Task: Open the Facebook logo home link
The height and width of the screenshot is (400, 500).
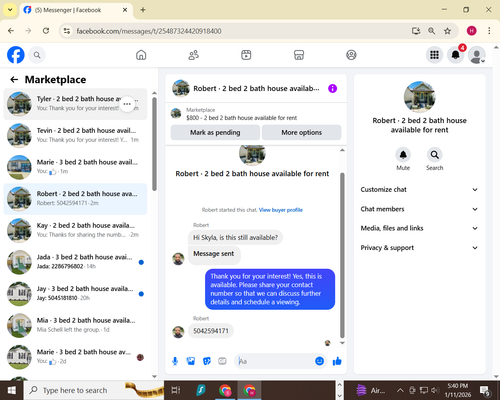Action: [x=16, y=55]
